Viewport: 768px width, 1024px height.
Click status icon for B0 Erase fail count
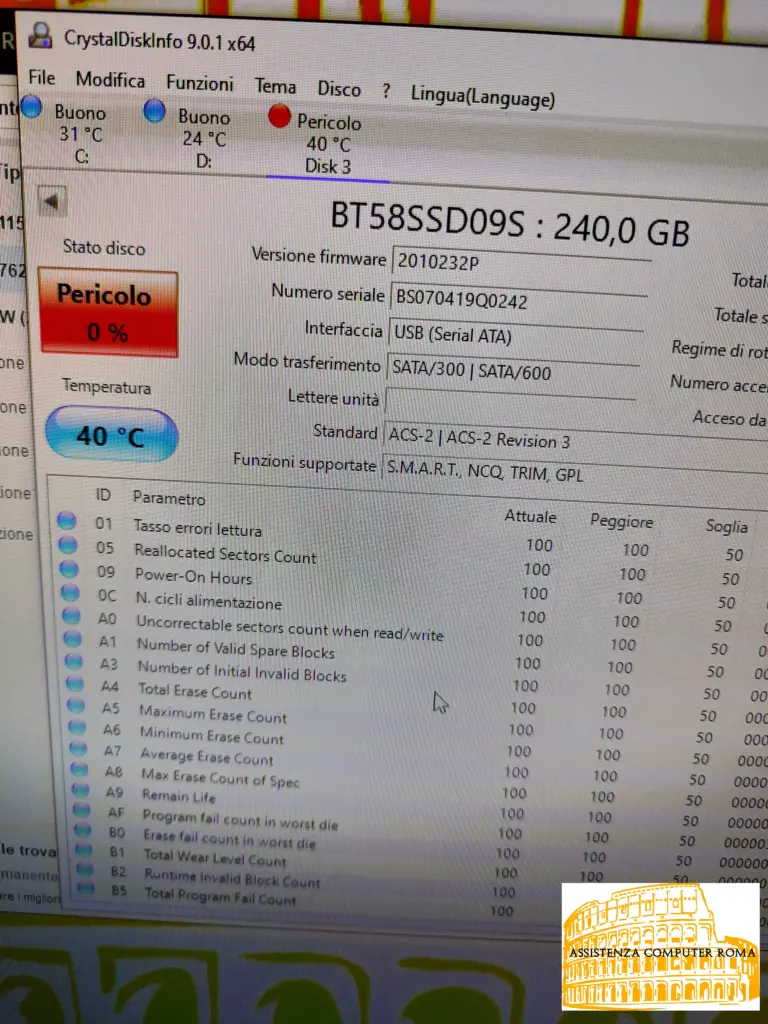point(83,830)
